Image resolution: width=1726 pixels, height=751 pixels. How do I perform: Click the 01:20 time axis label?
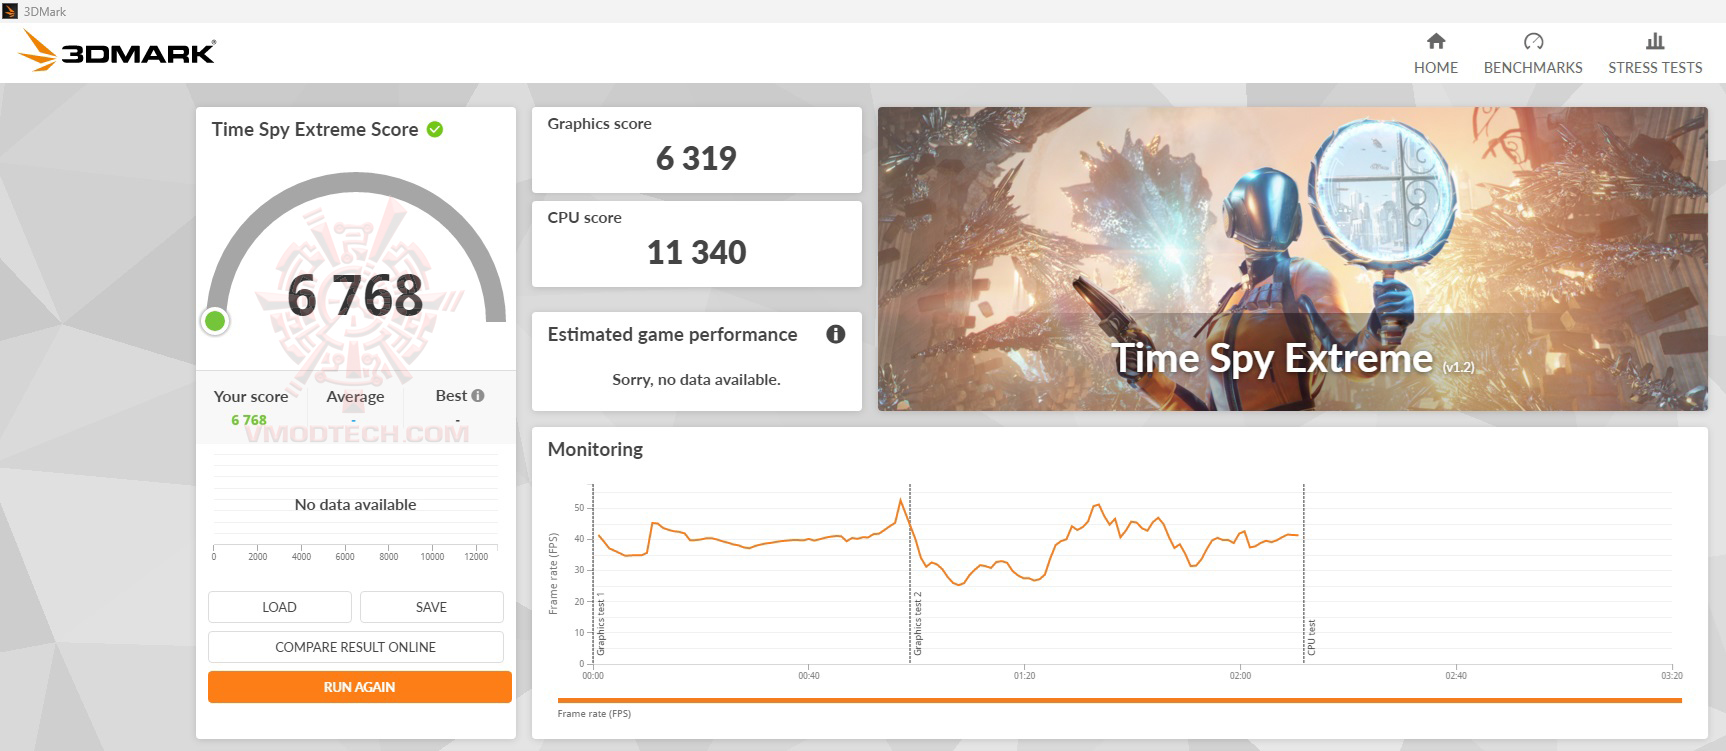pos(1024,676)
